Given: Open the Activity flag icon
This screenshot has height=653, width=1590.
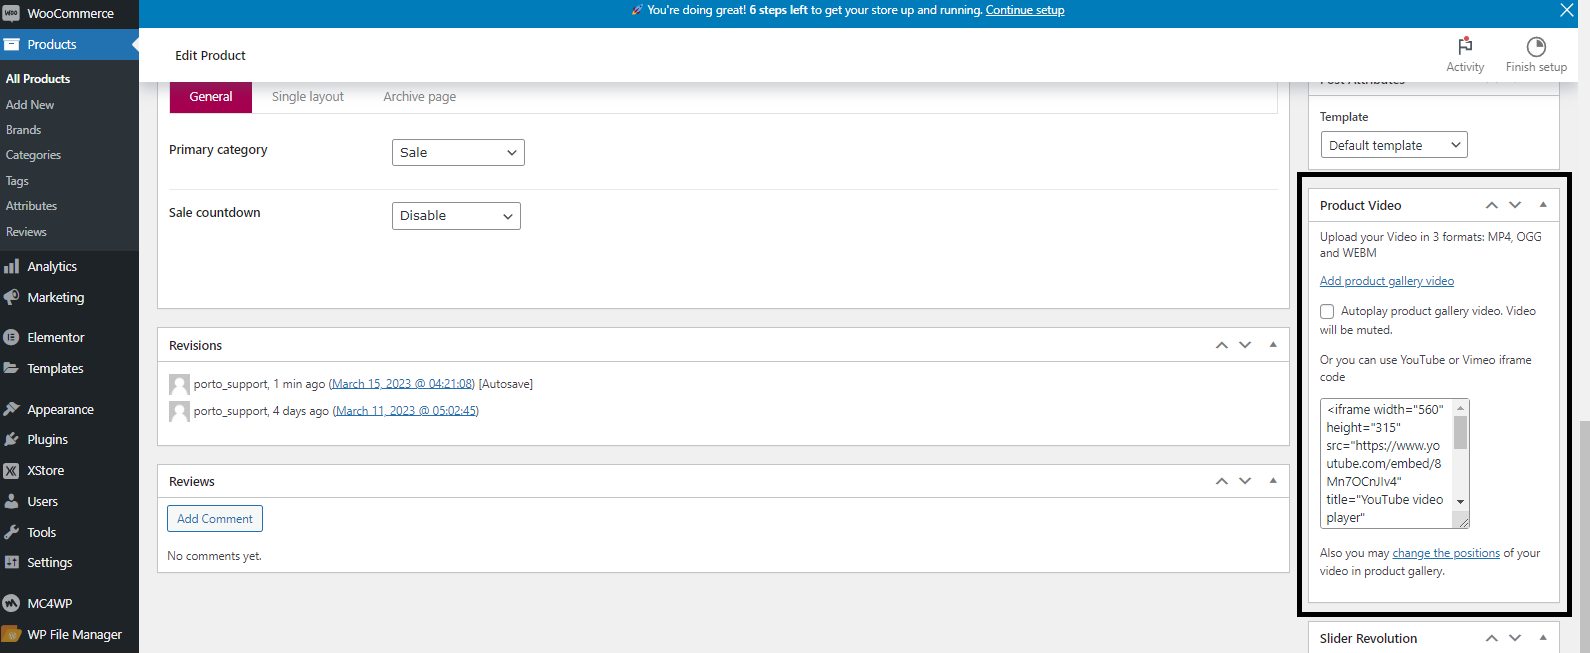Looking at the screenshot, I should point(1465,46).
